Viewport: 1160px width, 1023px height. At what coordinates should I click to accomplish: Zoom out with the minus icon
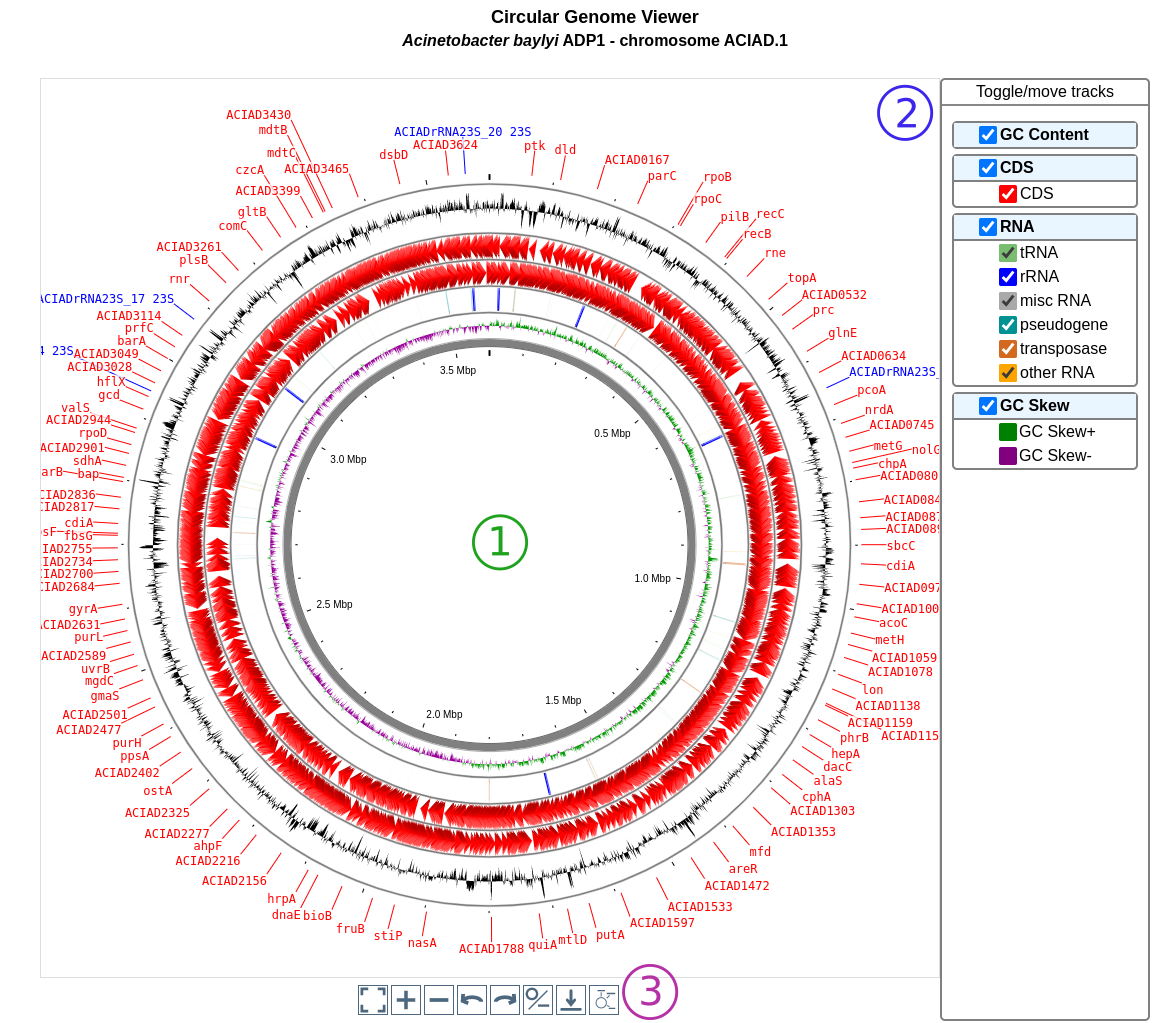tap(439, 999)
